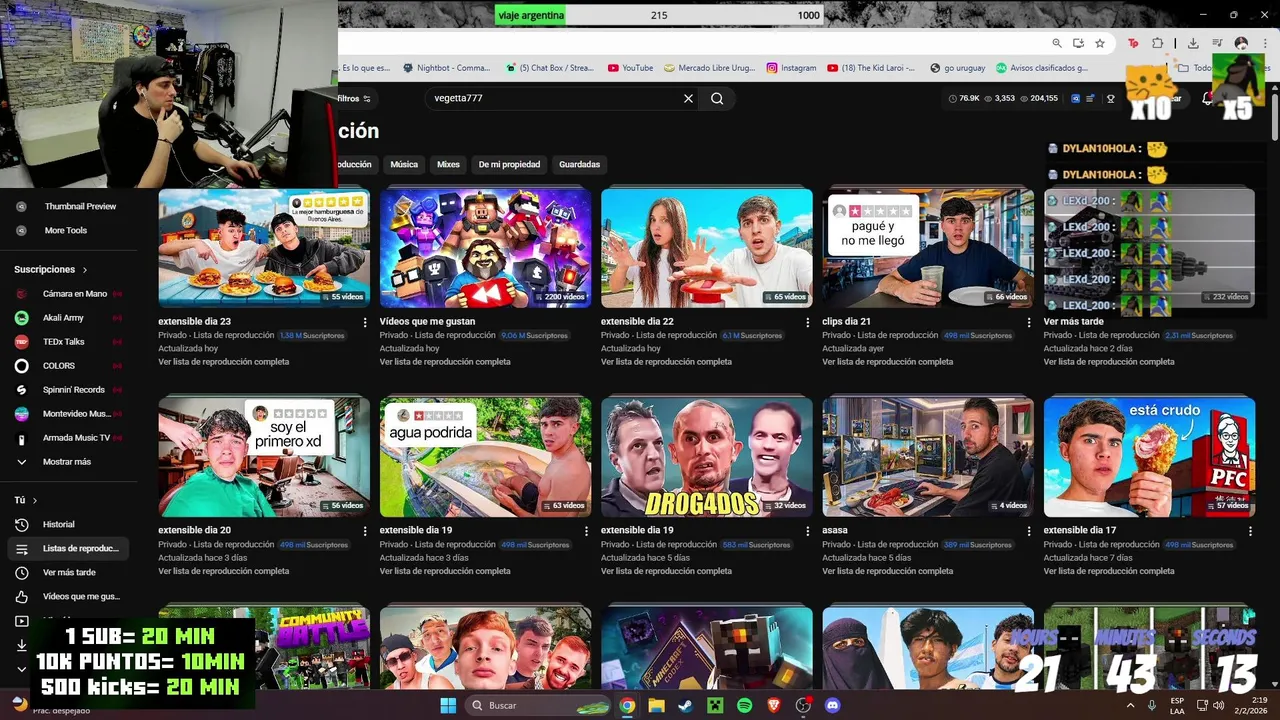Click the Windows taskbar Buscar search box

pos(538,705)
